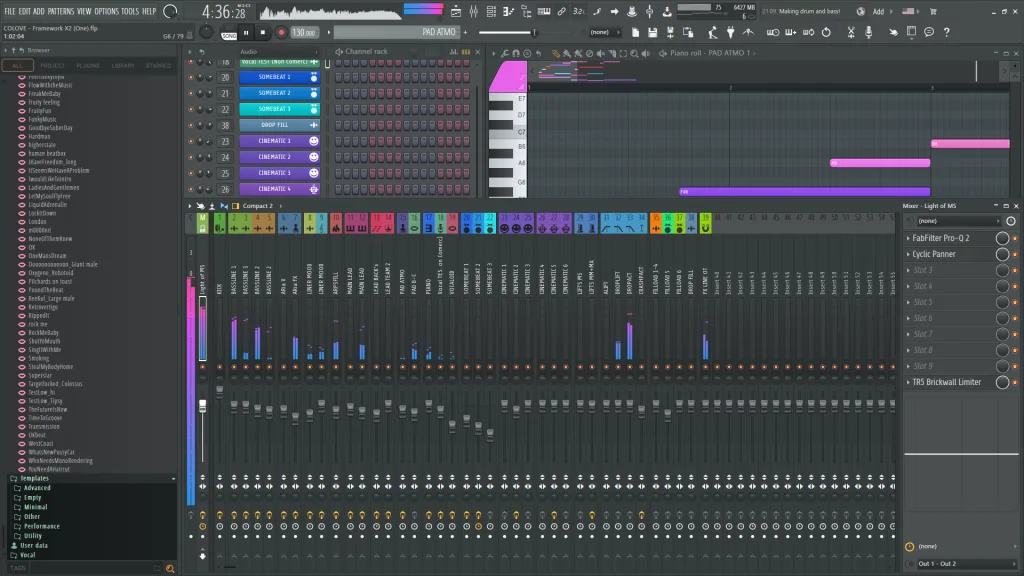Viewport: 1024px width, 576px height.
Task: Click the step sequencer bars icon in Channel rack
Action: pos(466,52)
